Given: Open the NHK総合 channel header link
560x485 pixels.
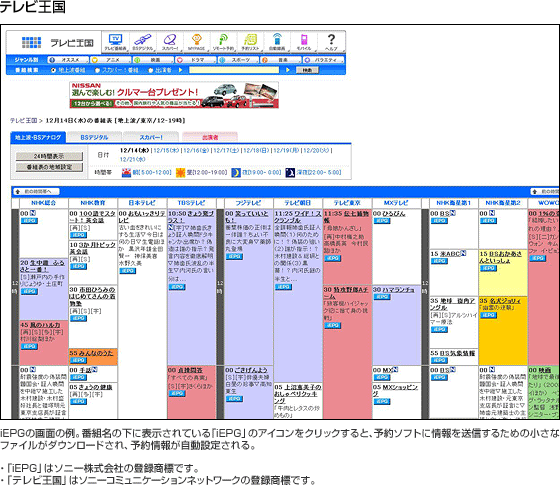Looking at the screenshot, I should point(44,203).
